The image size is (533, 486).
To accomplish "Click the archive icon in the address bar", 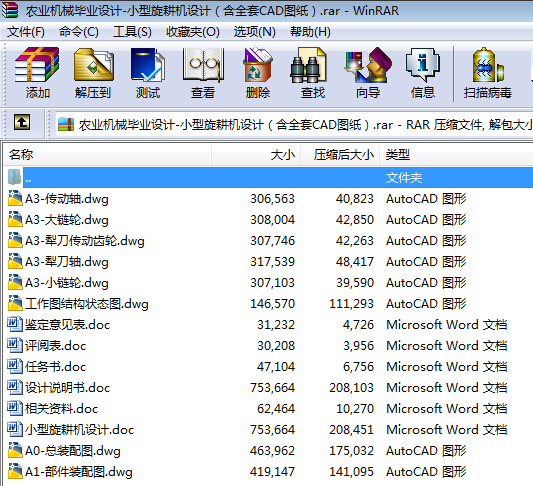I will coord(66,124).
